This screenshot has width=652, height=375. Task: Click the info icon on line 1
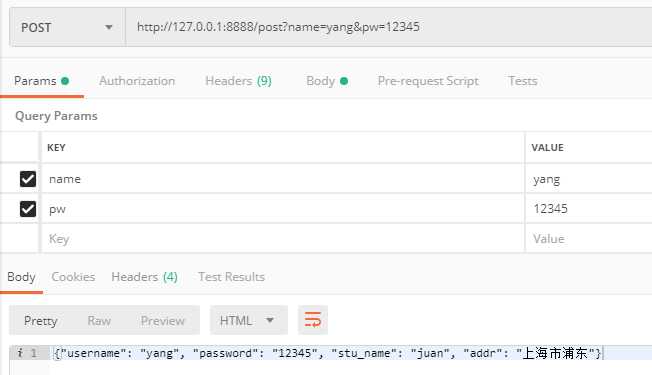coord(20,353)
